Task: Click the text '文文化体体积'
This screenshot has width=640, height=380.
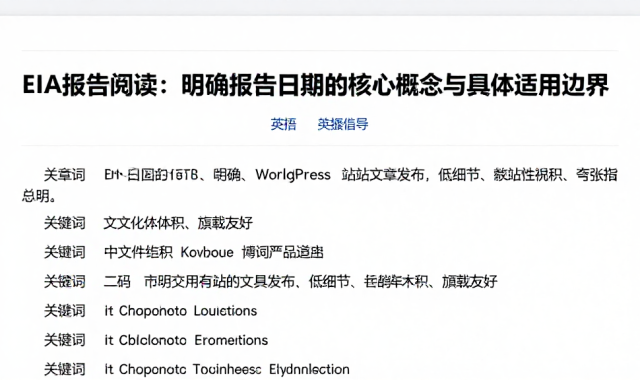Action: pyautogui.click(x=144, y=223)
